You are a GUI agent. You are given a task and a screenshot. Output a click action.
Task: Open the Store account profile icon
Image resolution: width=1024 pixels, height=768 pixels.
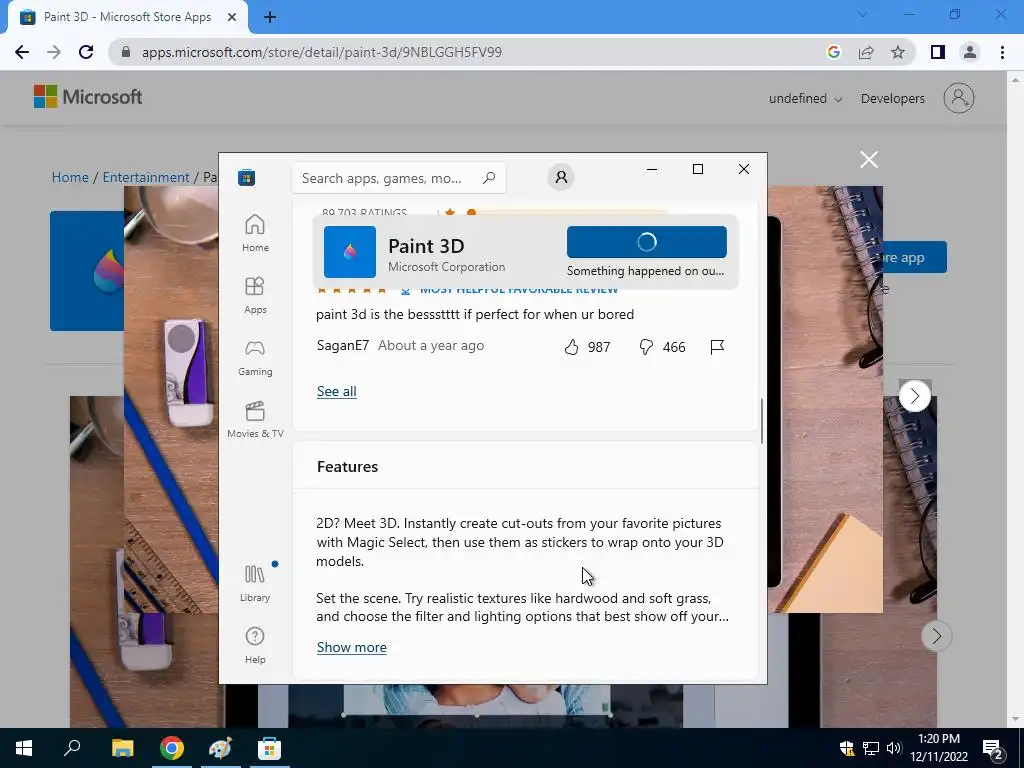pyautogui.click(x=560, y=177)
